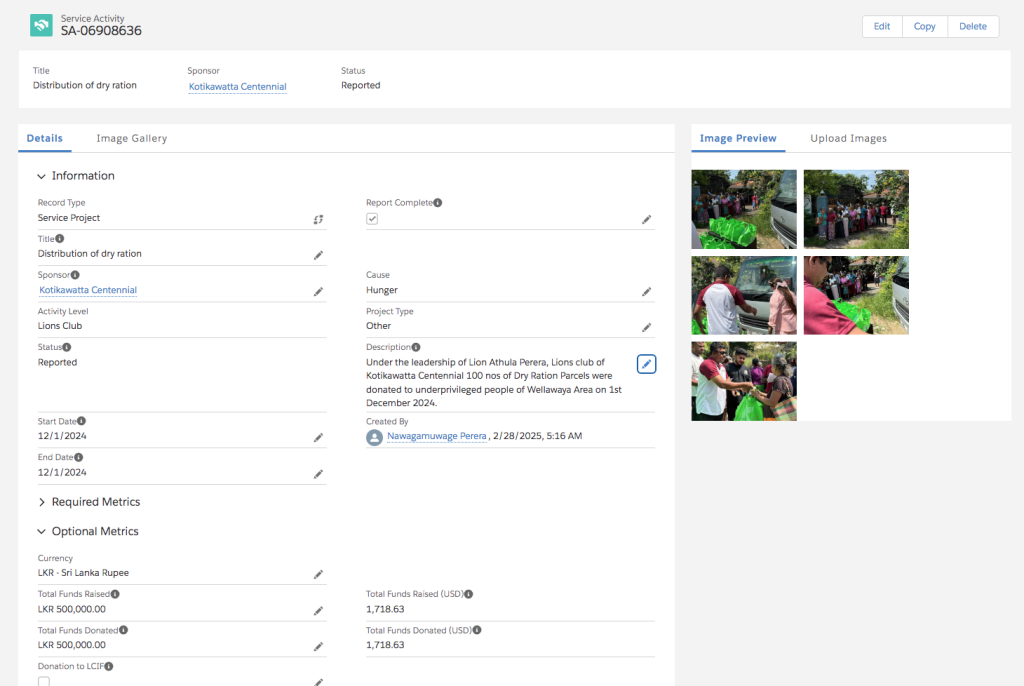Open the second preview photo of crowd on road
Screen dimensions: 1024x686
click(856, 209)
